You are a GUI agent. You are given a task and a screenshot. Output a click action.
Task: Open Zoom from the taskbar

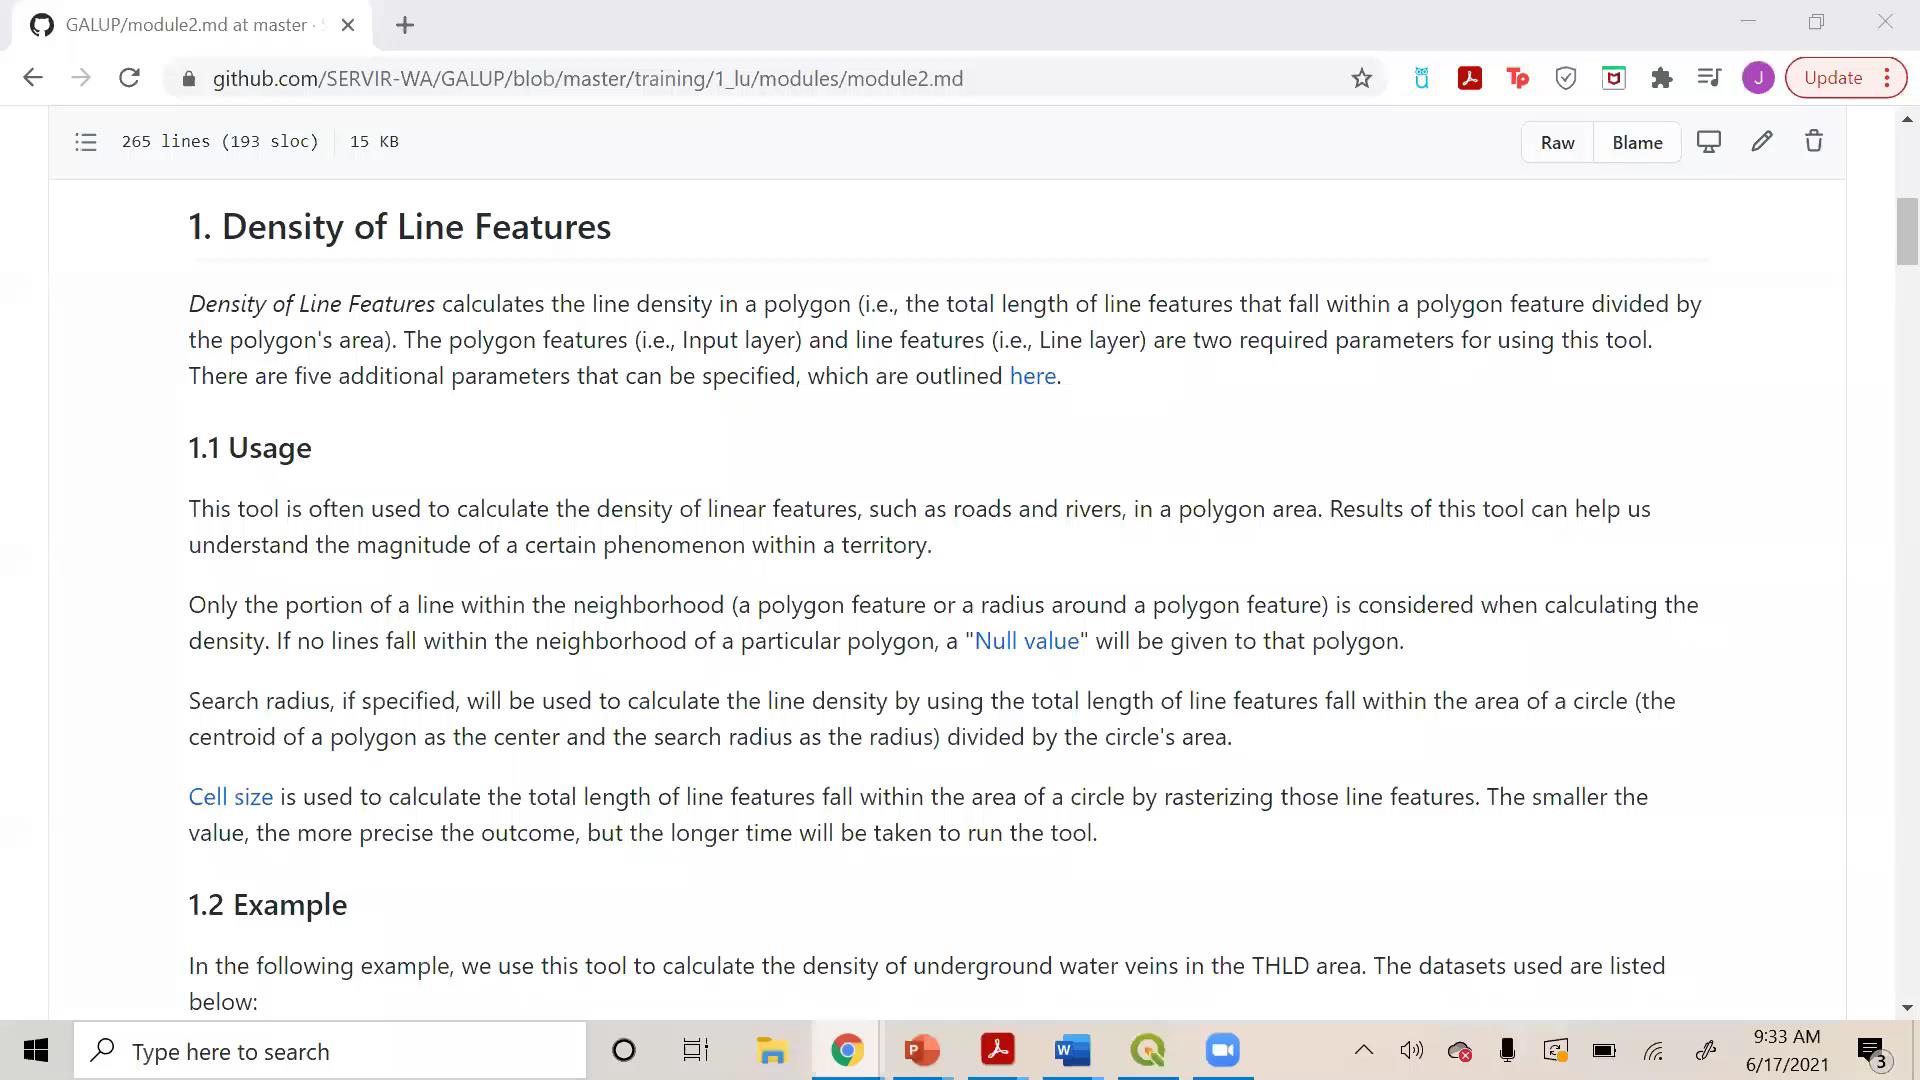1222,1051
